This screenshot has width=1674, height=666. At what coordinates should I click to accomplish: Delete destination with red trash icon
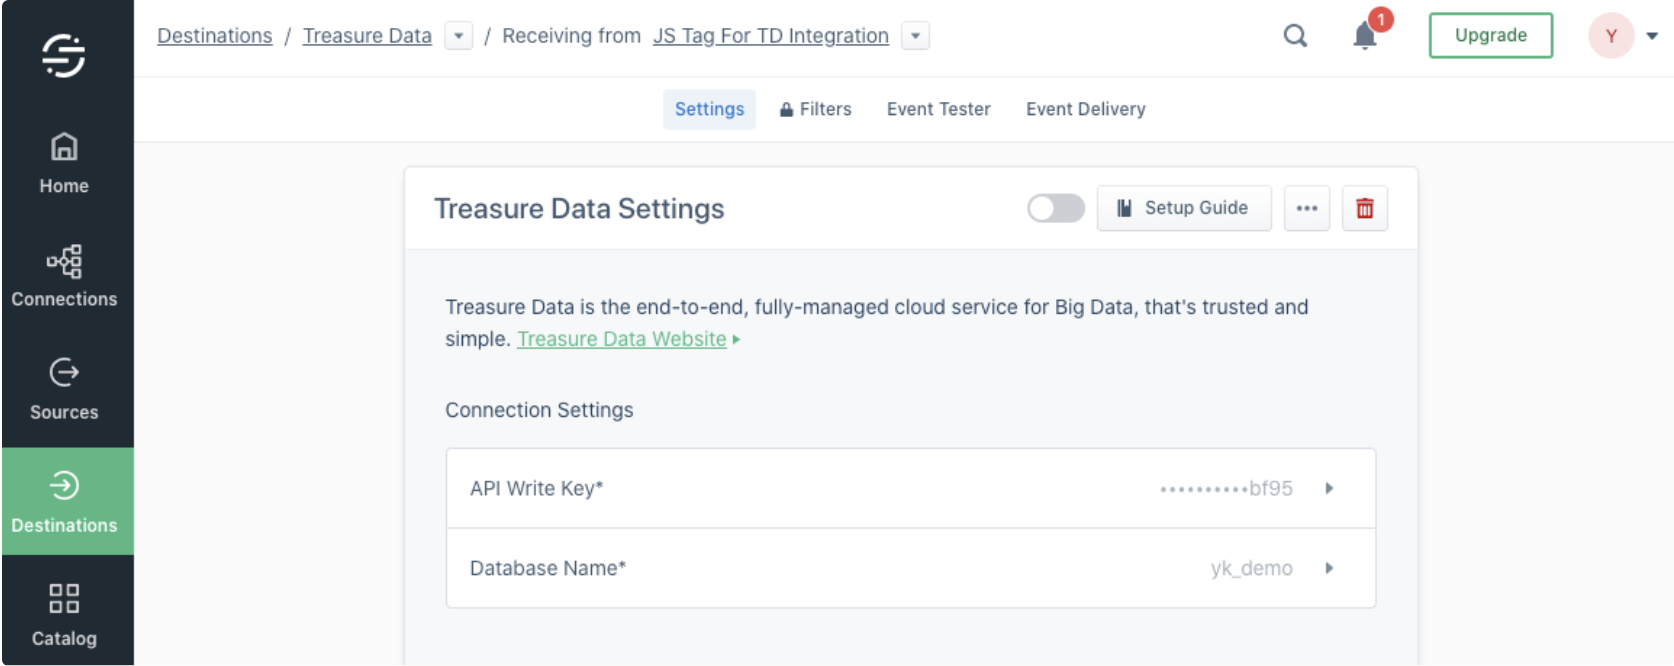[x=1364, y=208]
